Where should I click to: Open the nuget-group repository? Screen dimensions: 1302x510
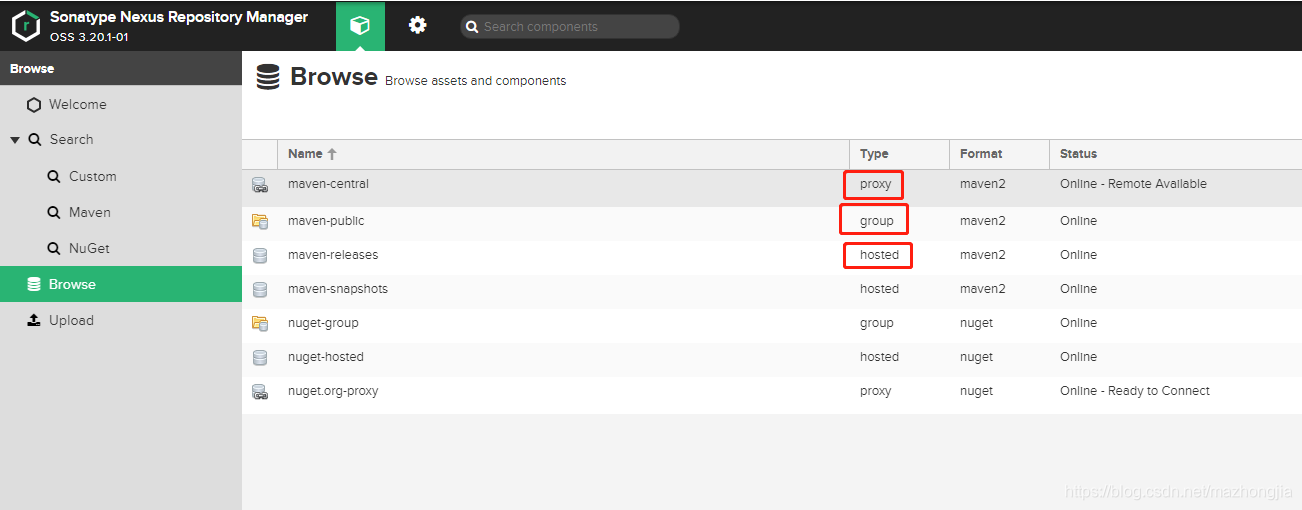[x=323, y=323]
